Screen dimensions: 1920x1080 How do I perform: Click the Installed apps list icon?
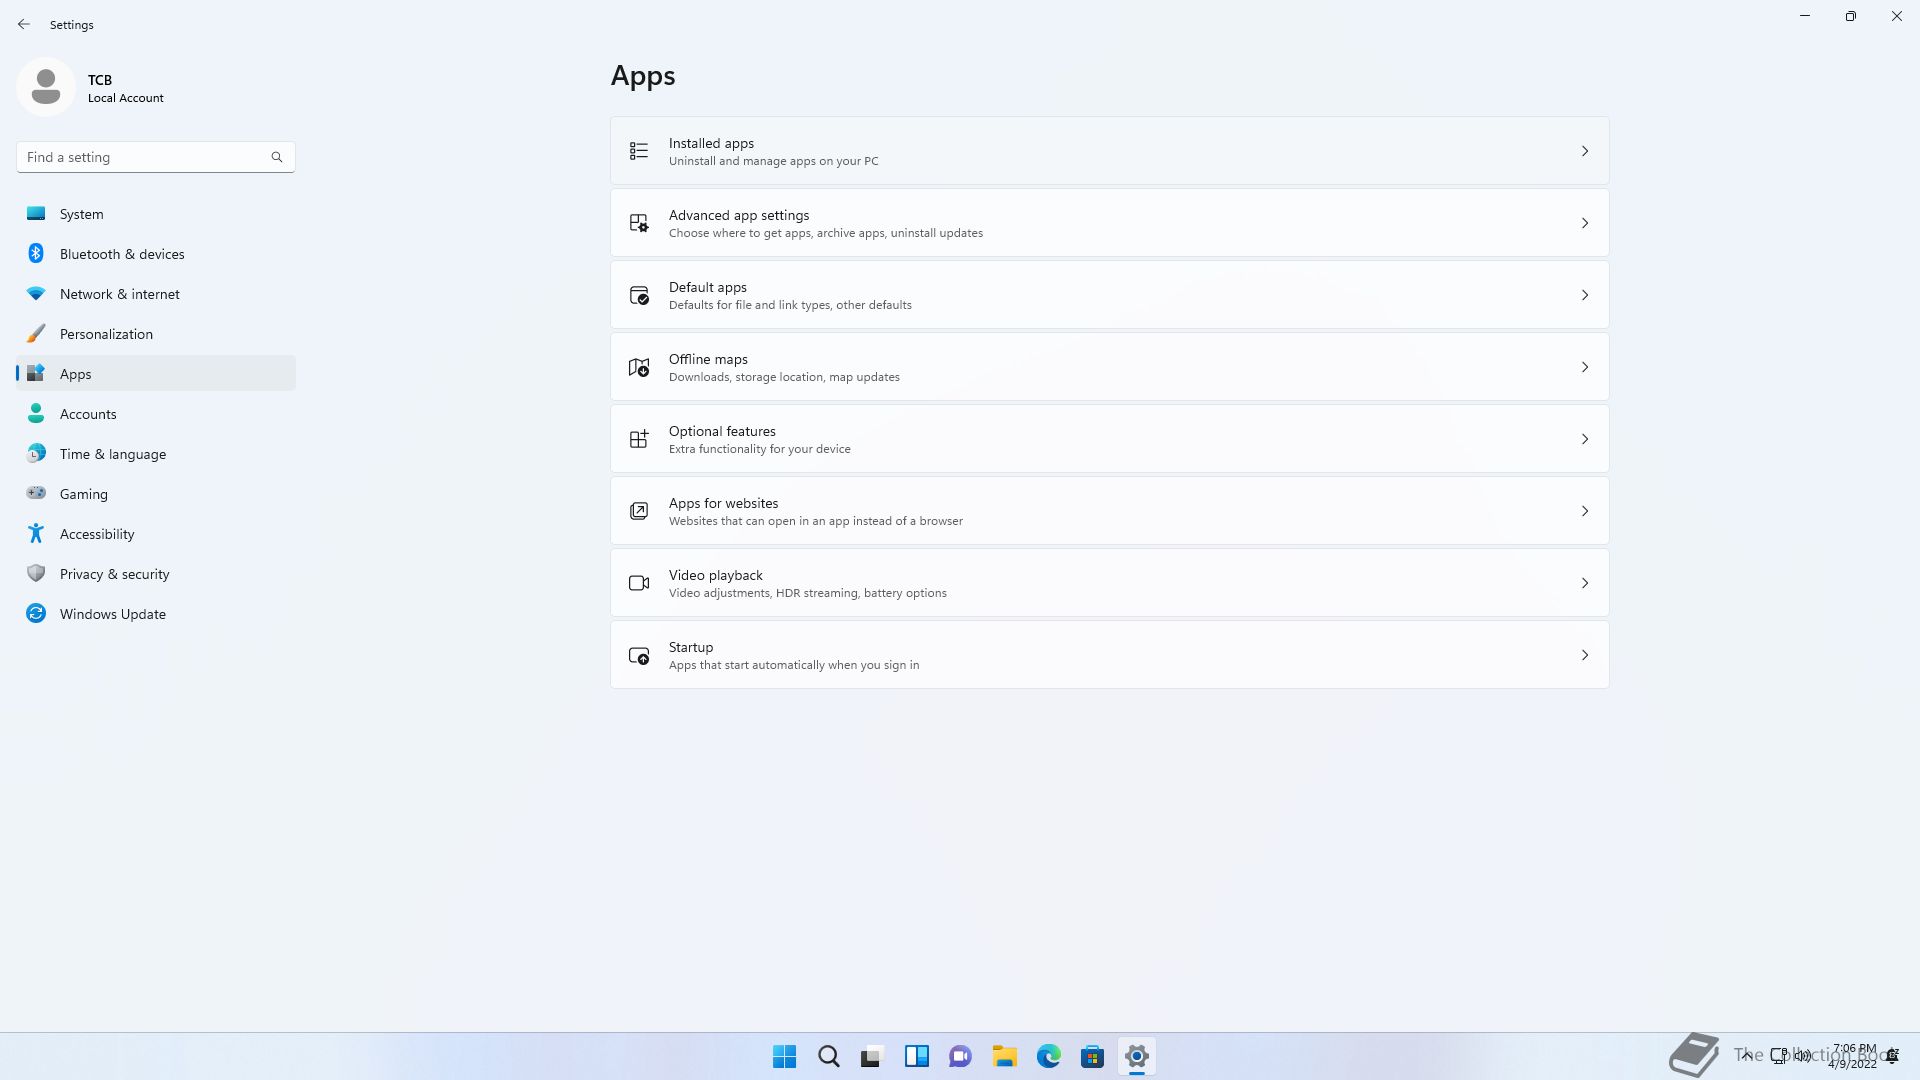coord(639,151)
